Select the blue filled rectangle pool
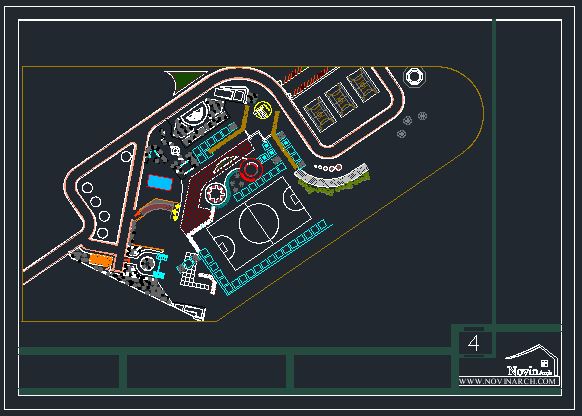 tap(160, 182)
